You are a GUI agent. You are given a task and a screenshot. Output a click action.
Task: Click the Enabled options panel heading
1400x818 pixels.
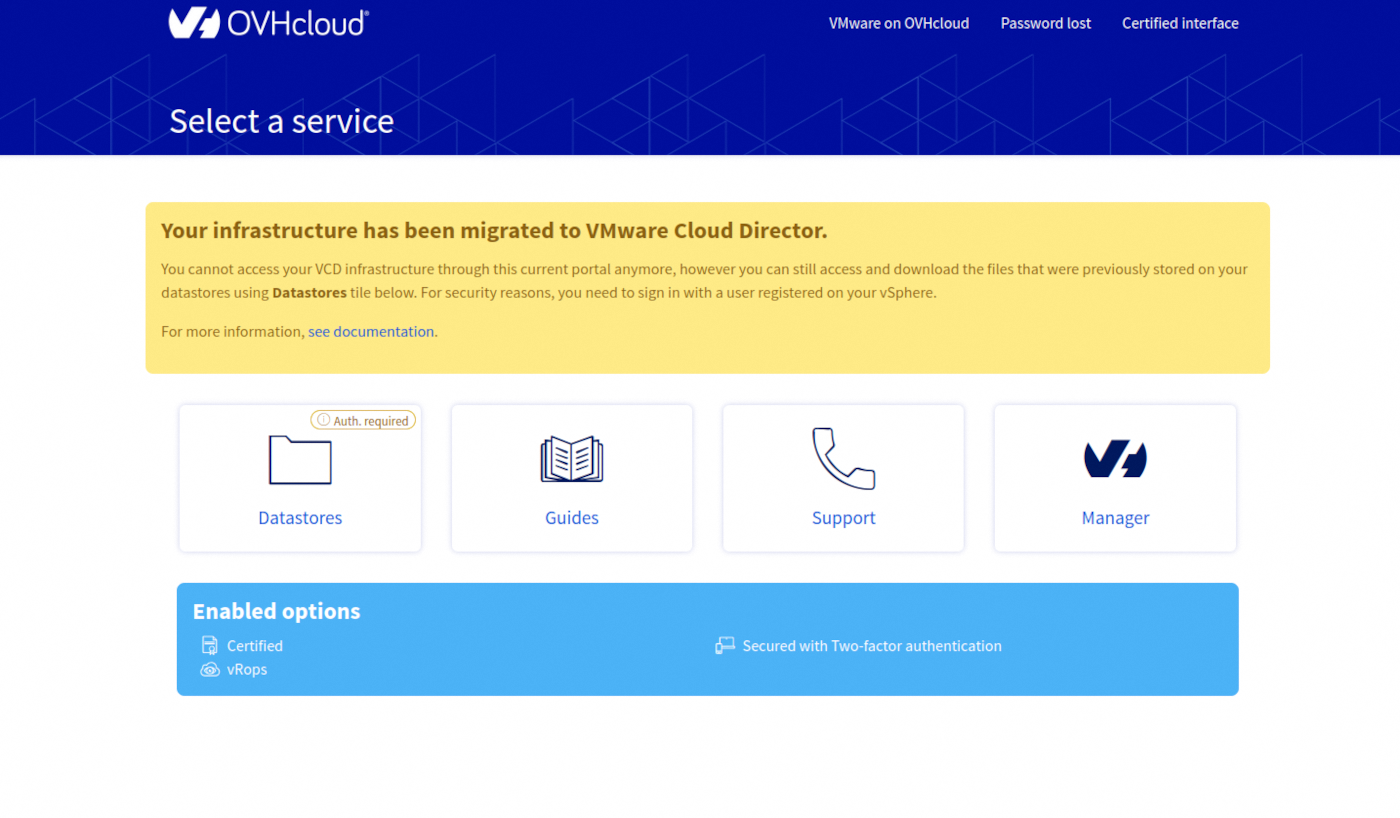[276, 611]
